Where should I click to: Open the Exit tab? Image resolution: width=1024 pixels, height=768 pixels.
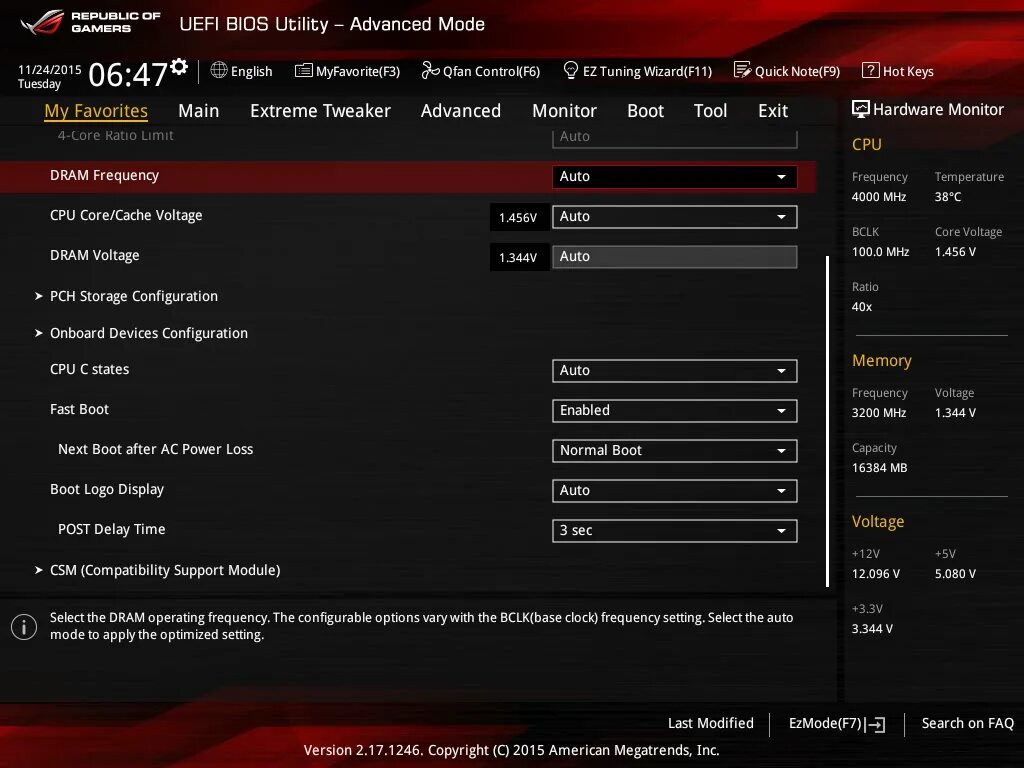[x=773, y=111]
